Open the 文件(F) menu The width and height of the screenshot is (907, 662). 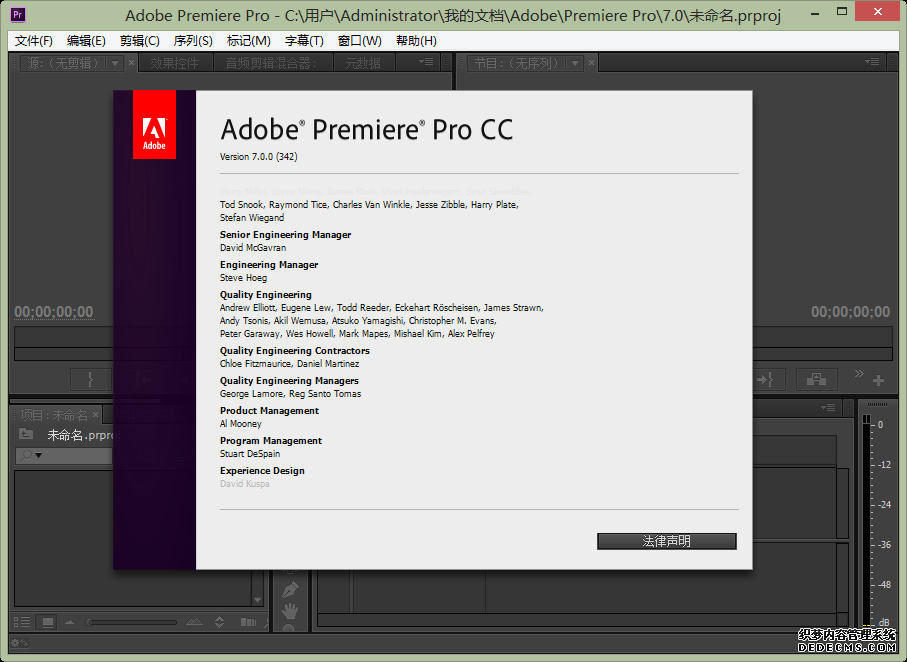(34, 41)
